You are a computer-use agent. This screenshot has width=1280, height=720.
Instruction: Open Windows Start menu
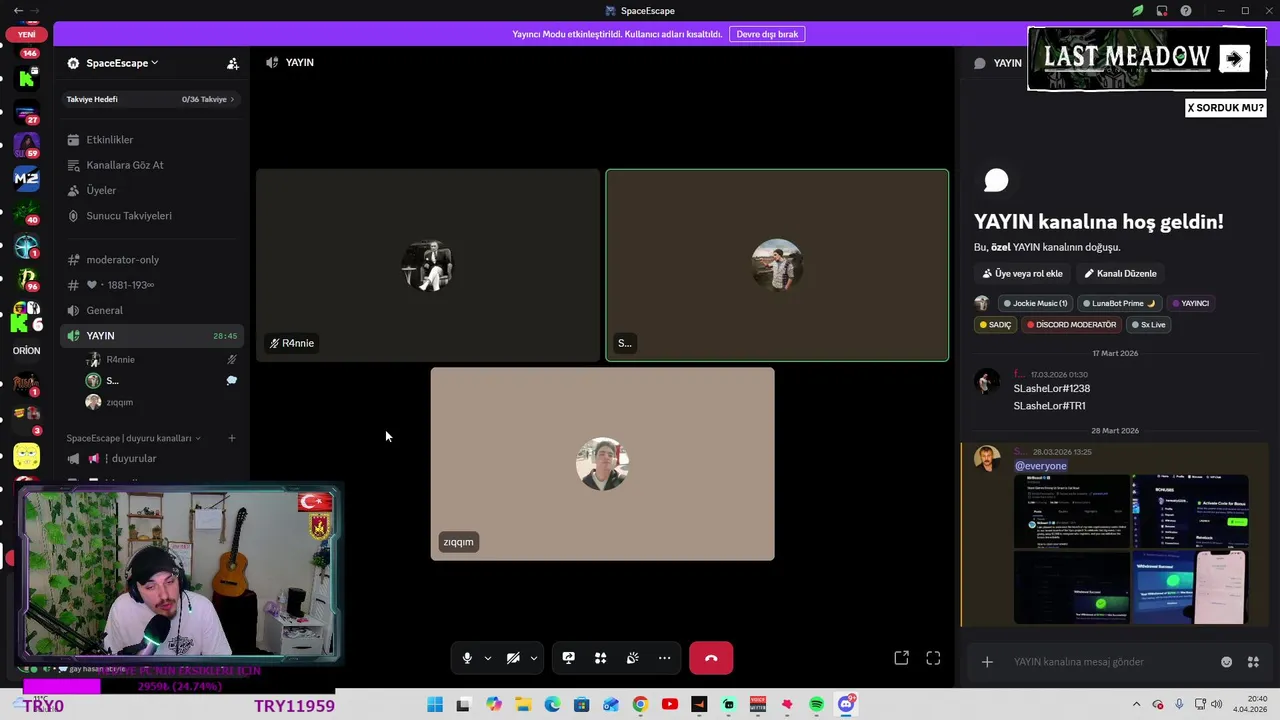[x=435, y=705]
